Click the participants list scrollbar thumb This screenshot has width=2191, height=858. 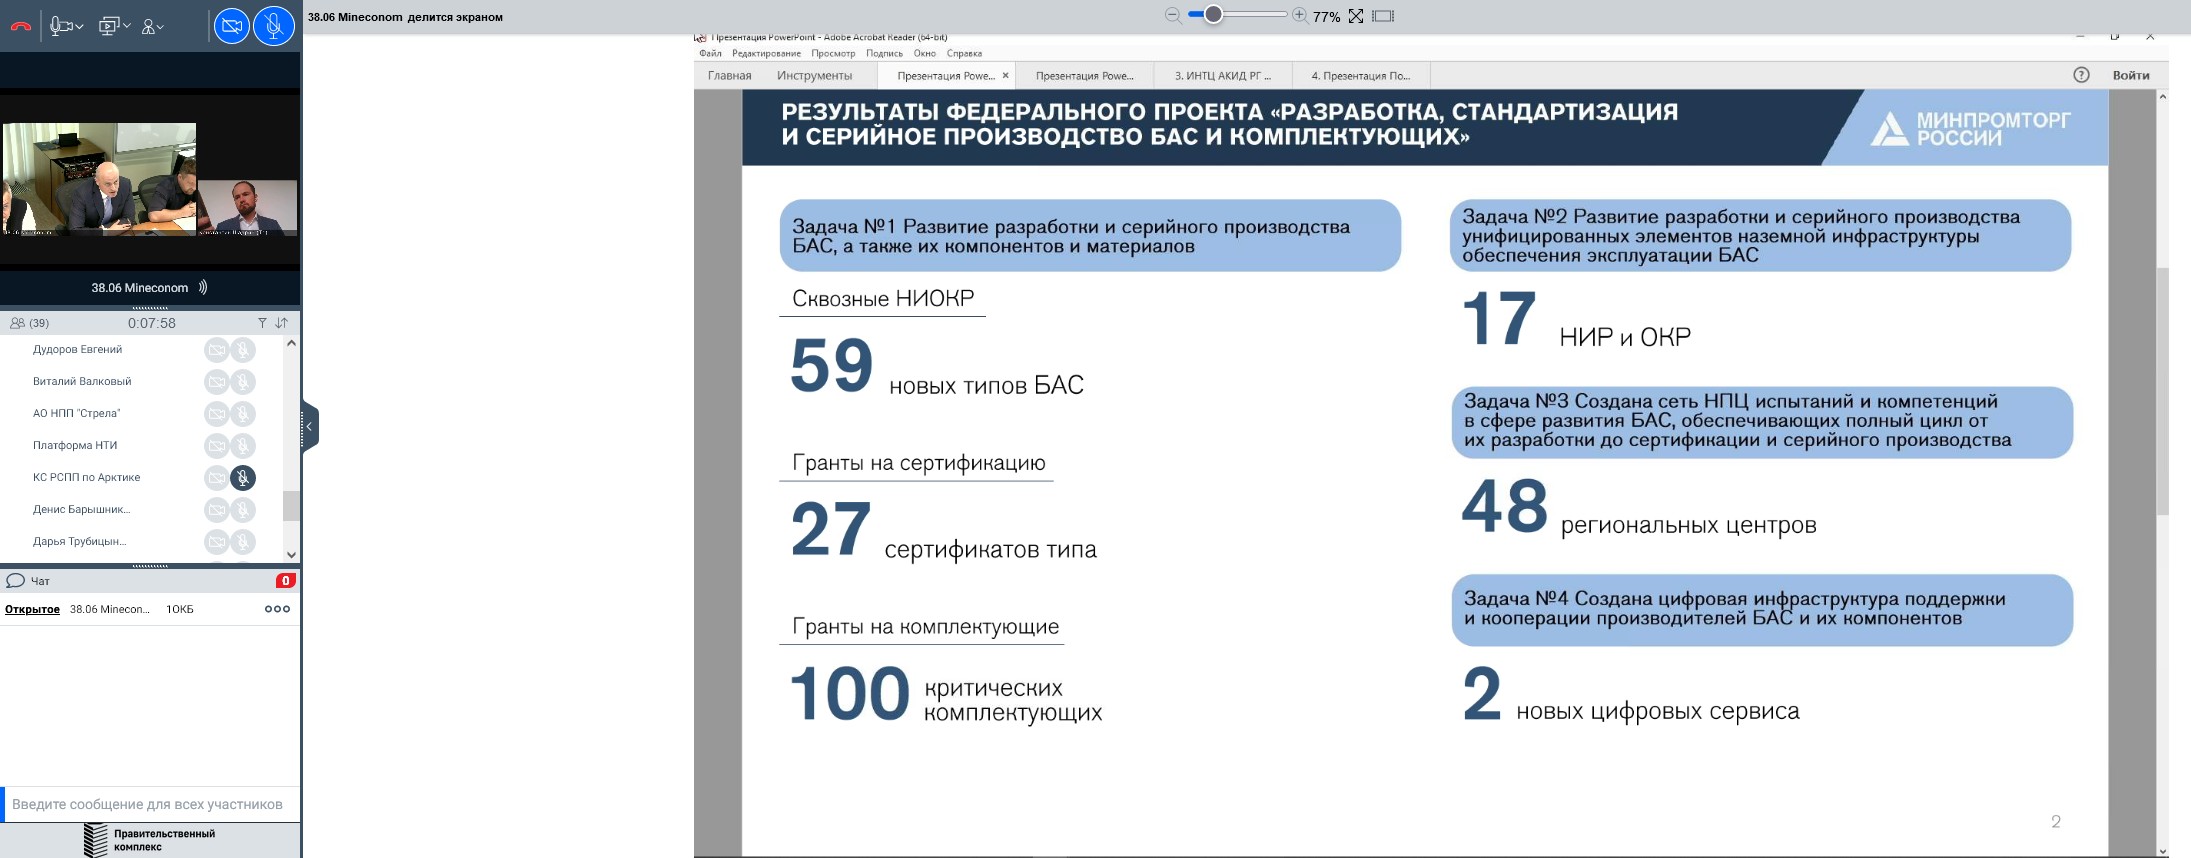[x=291, y=505]
